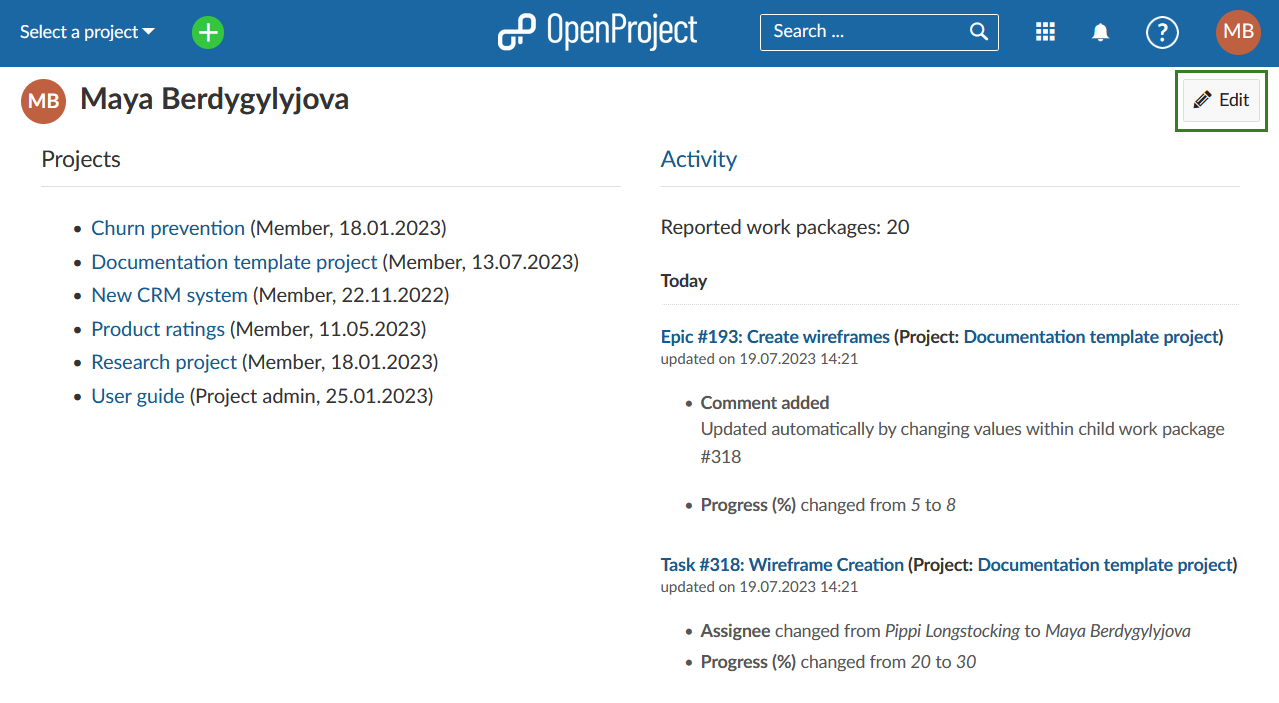
Task: Expand the Select a project dropdown
Action: 87,32
